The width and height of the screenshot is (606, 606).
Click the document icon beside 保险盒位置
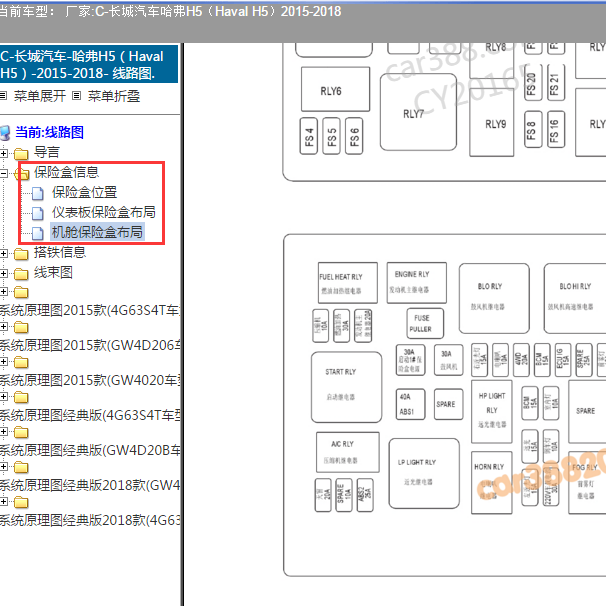click(x=37, y=193)
